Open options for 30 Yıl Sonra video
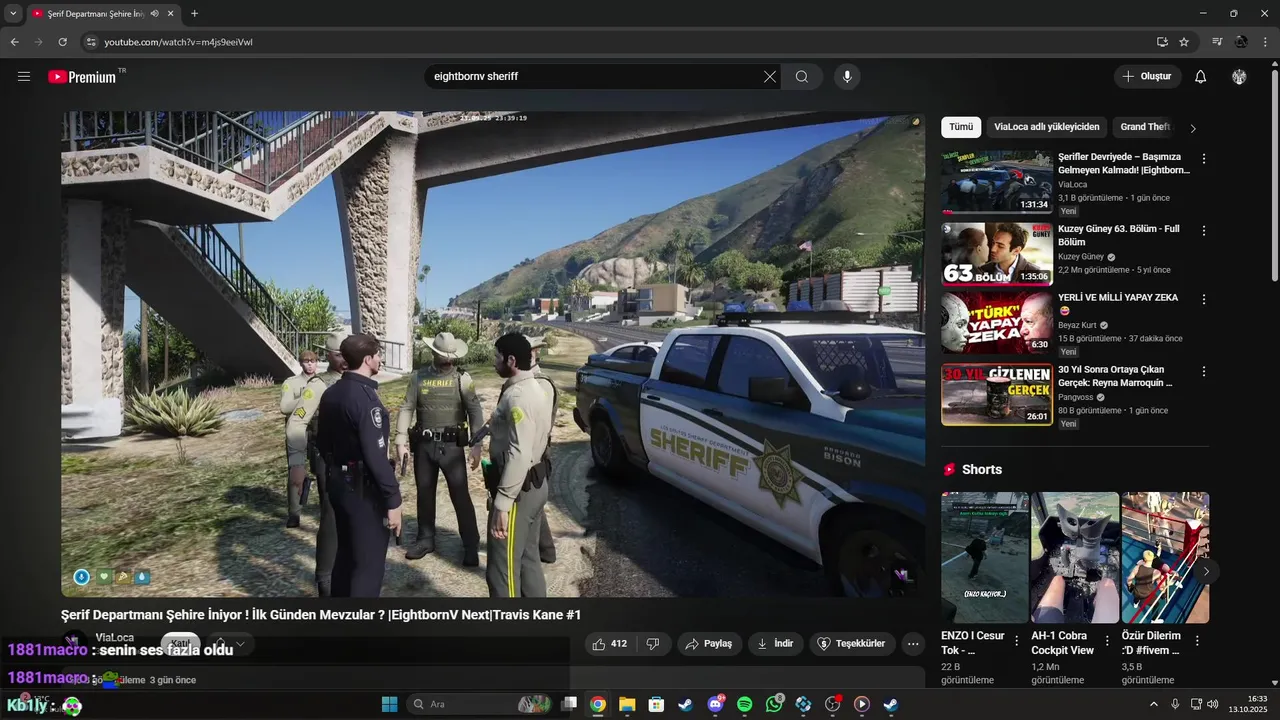 point(1204,371)
